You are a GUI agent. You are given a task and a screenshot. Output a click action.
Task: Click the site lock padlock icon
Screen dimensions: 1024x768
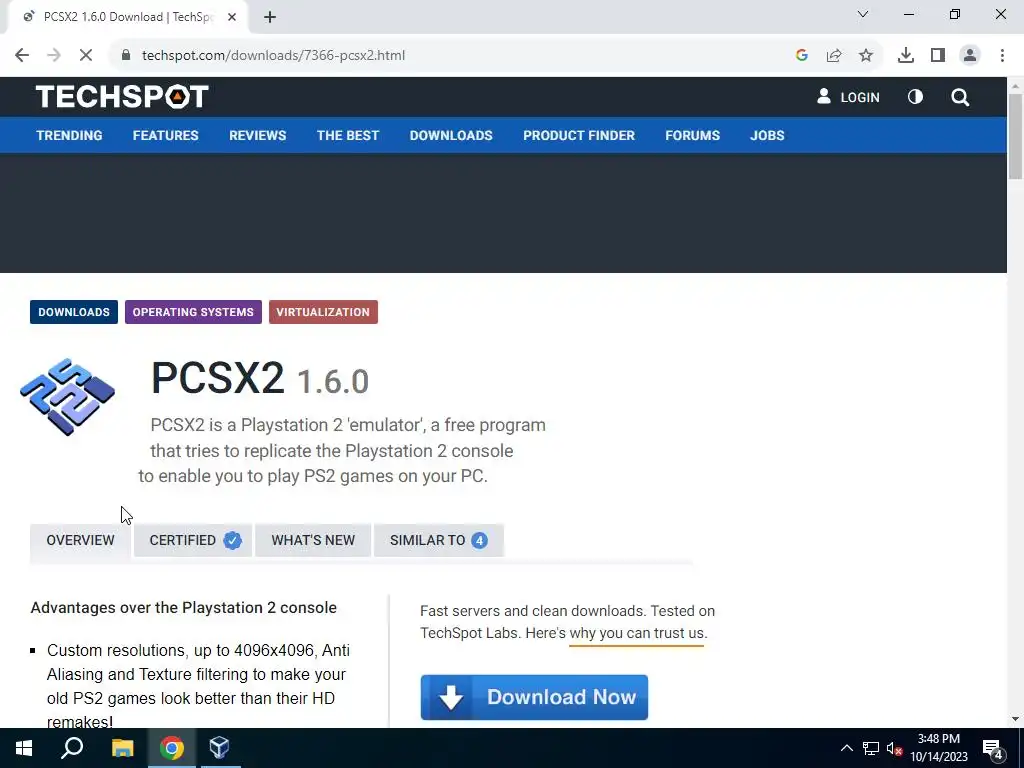coord(126,56)
